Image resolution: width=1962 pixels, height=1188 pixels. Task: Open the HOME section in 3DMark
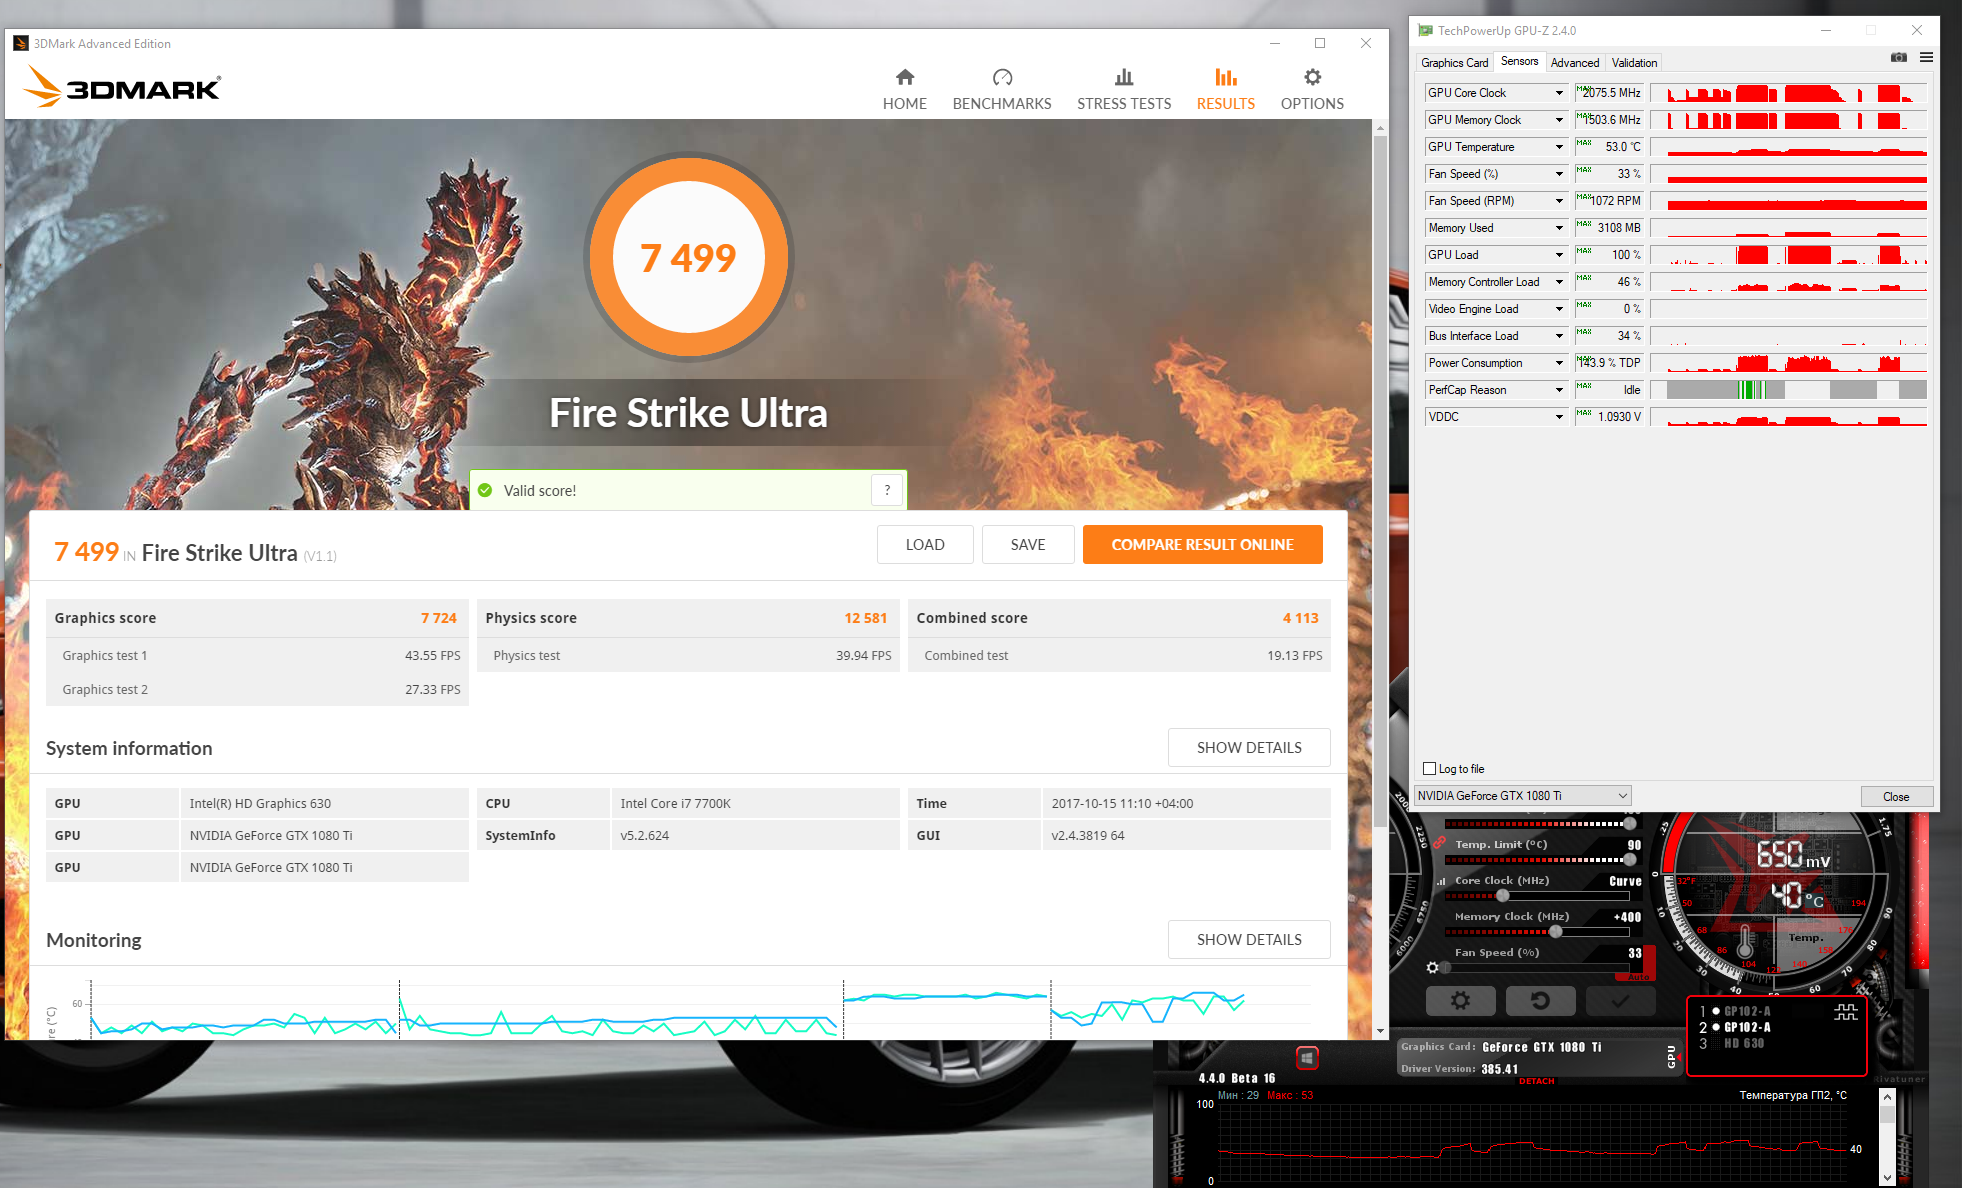904,88
